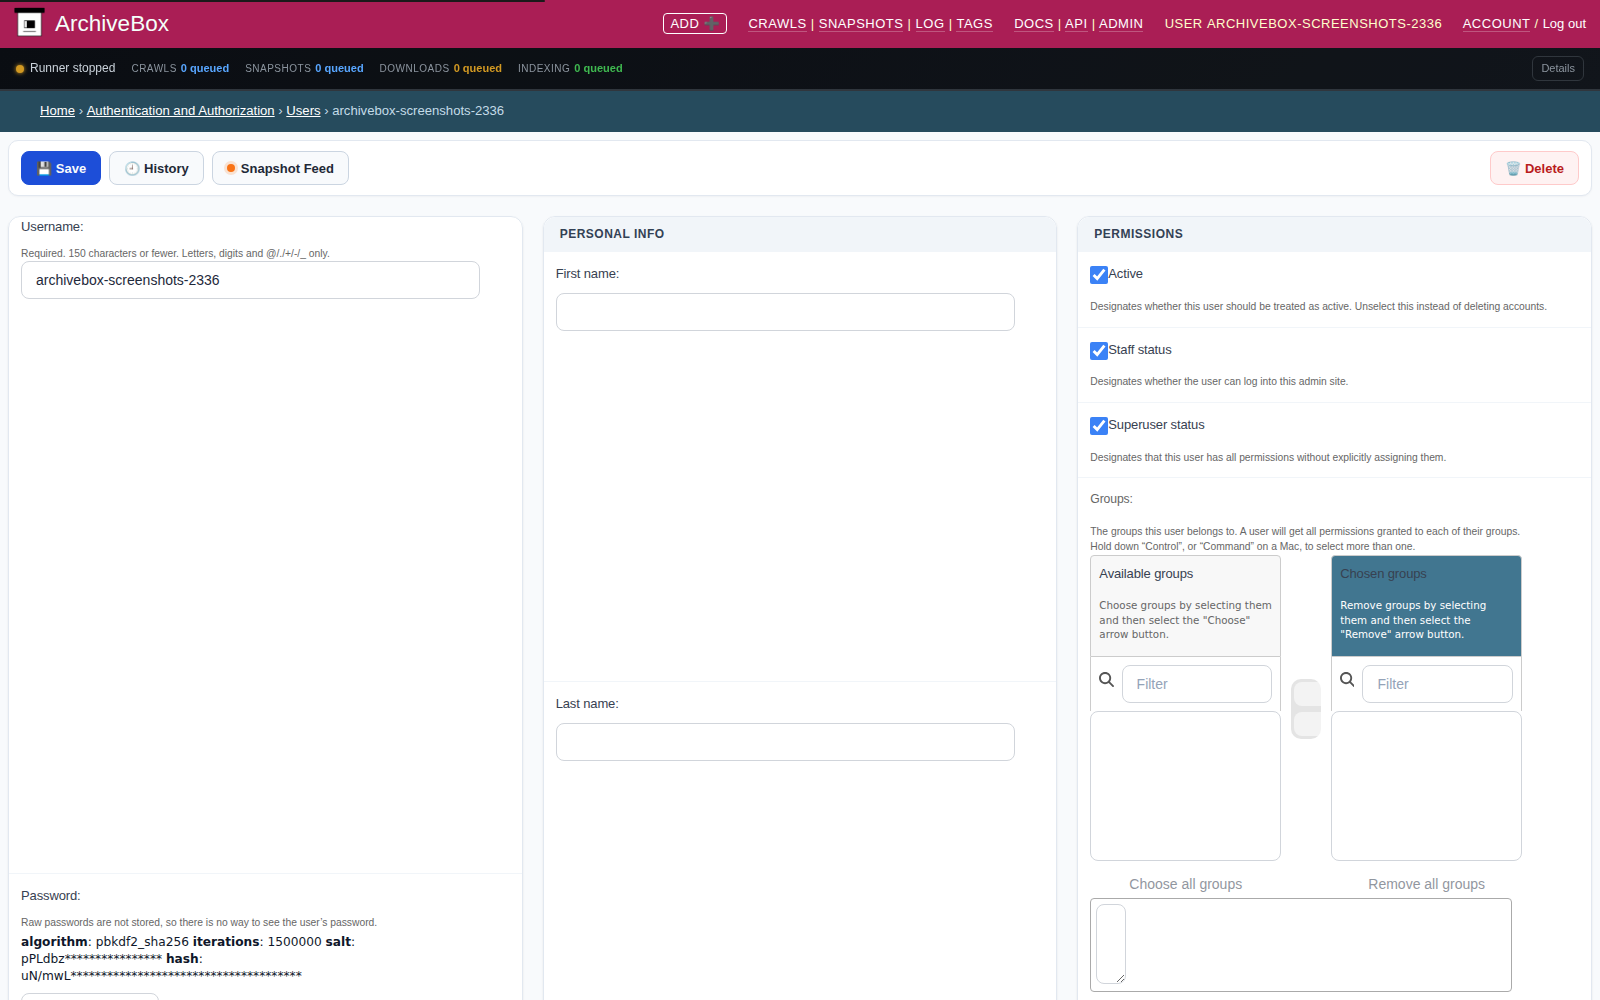
Task: Toggle the Superuser status checkbox
Action: (1099, 426)
